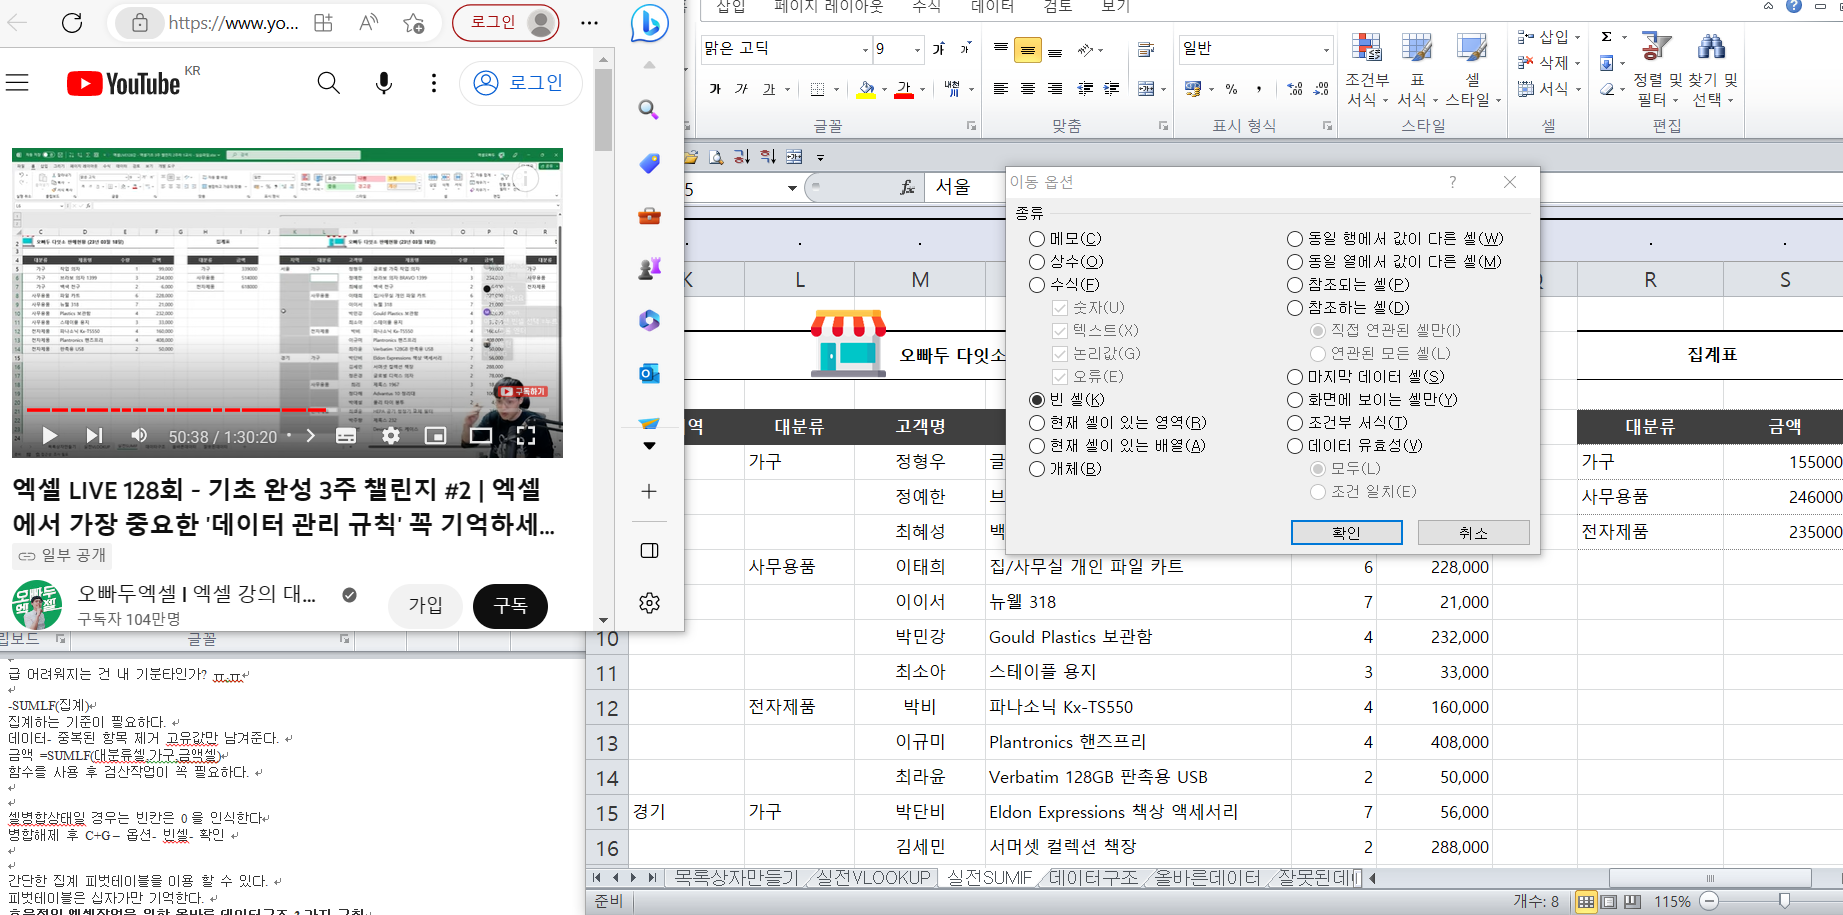
Task: Play the YouTube video
Action: click(48, 436)
